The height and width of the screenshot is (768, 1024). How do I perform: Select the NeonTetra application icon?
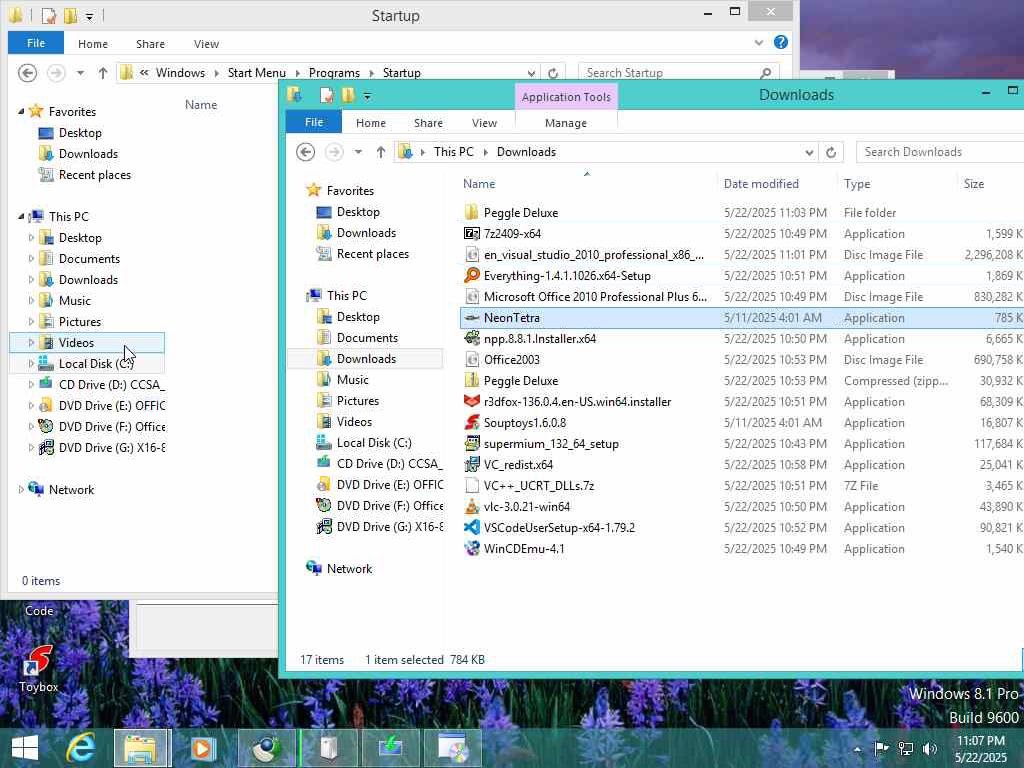472,317
